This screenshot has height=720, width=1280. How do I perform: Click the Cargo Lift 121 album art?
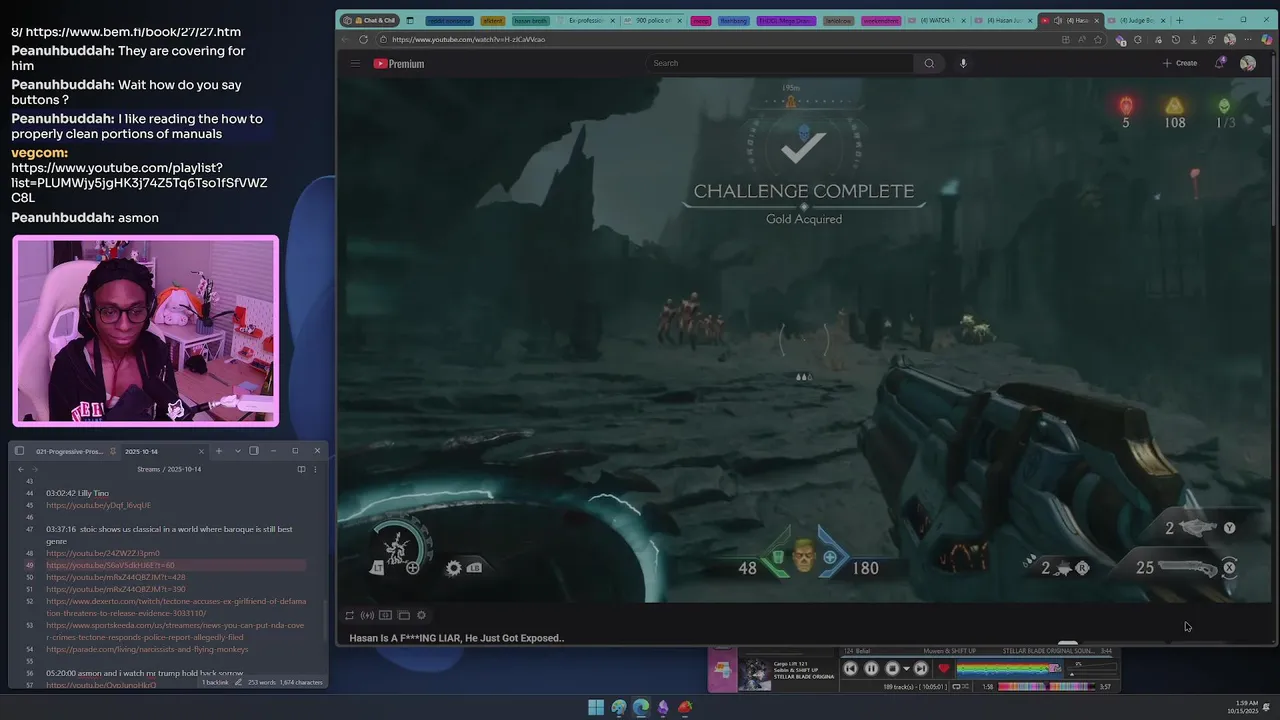click(x=755, y=674)
